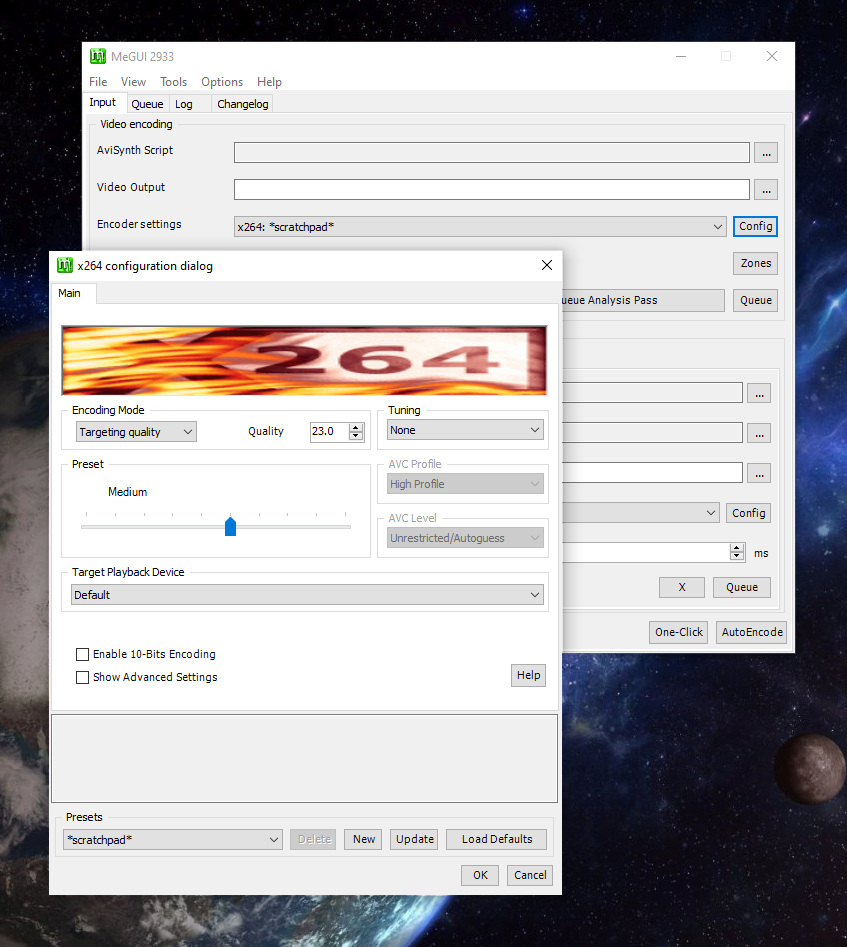Image resolution: width=847 pixels, height=947 pixels.
Task: Click the Preset slider thumb
Action: click(230, 526)
